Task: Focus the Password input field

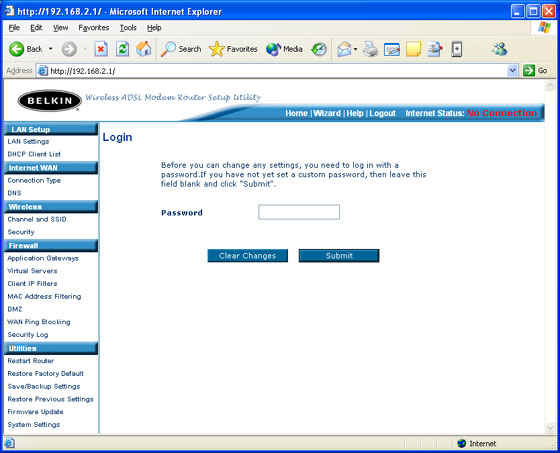Action: coord(299,212)
